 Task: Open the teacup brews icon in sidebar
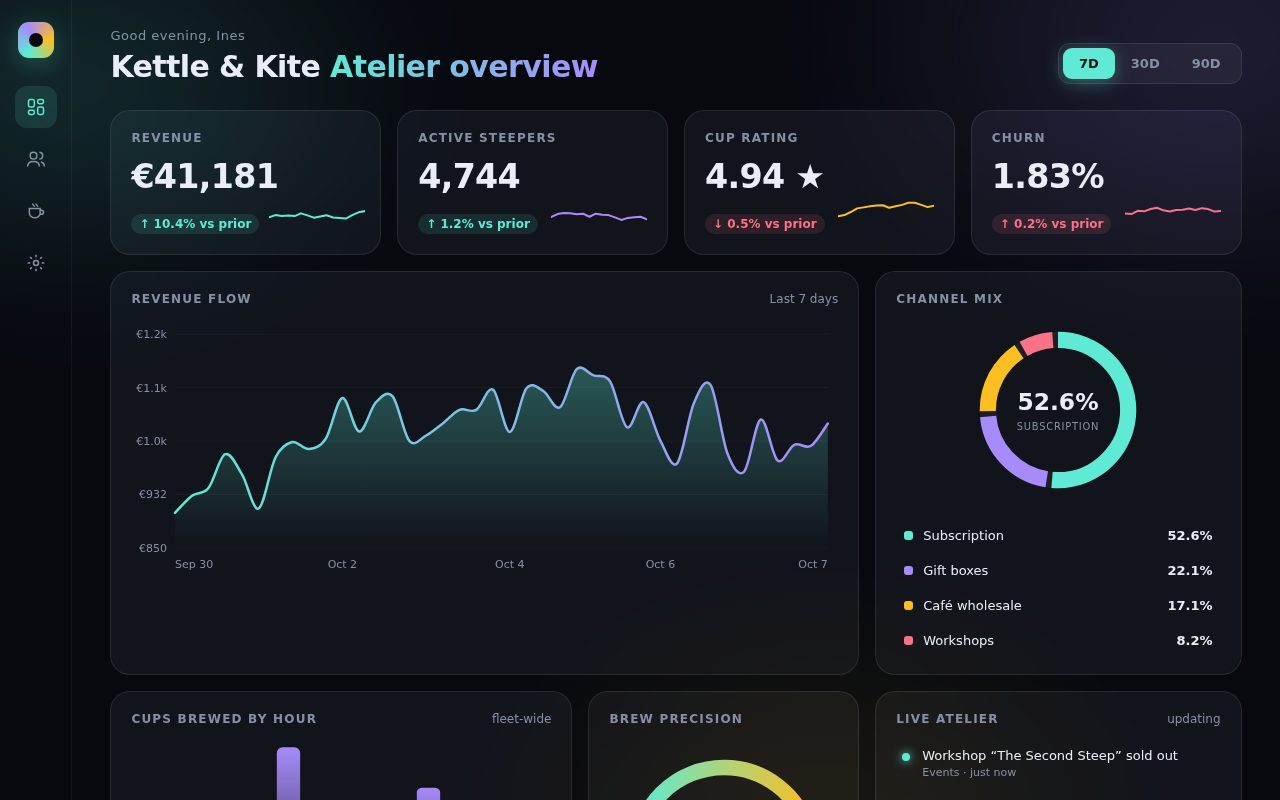(x=36, y=211)
